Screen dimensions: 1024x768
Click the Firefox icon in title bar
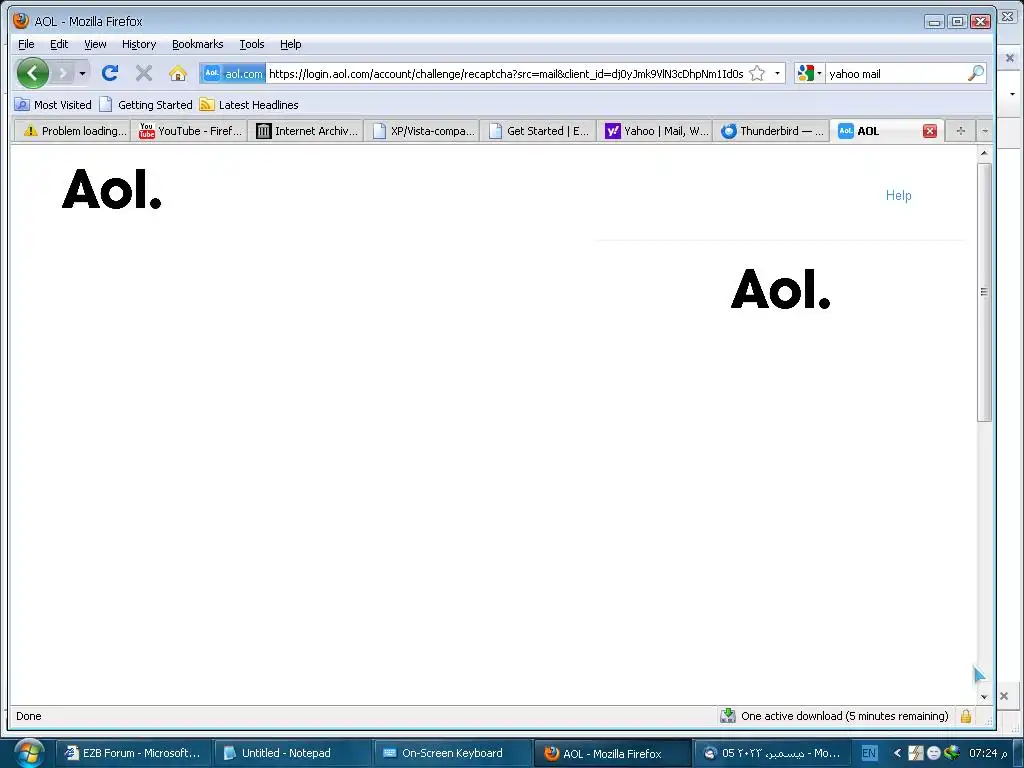[x=21, y=21]
